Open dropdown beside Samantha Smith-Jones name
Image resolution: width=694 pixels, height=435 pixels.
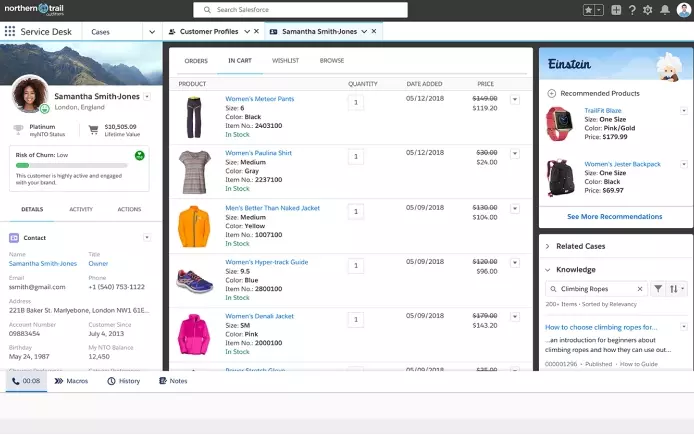(147, 96)
